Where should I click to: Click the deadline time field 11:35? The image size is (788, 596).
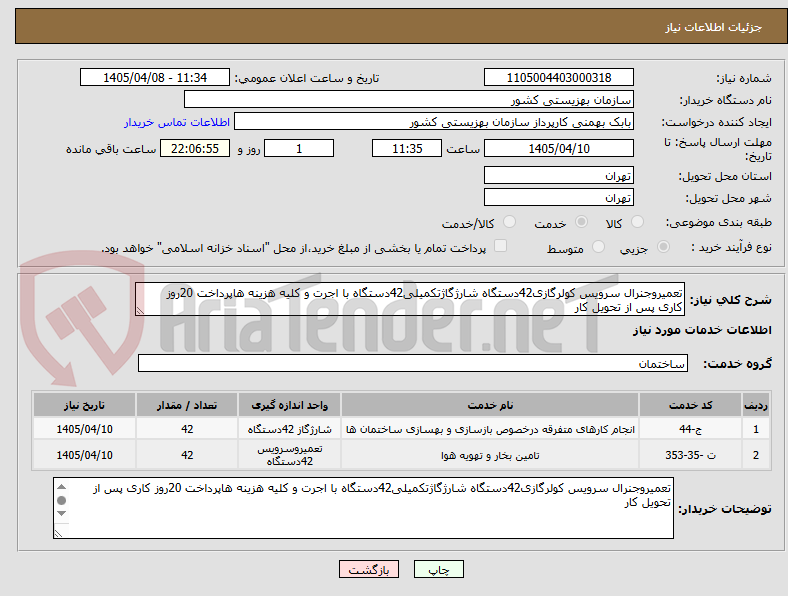(x=407, y=148)
